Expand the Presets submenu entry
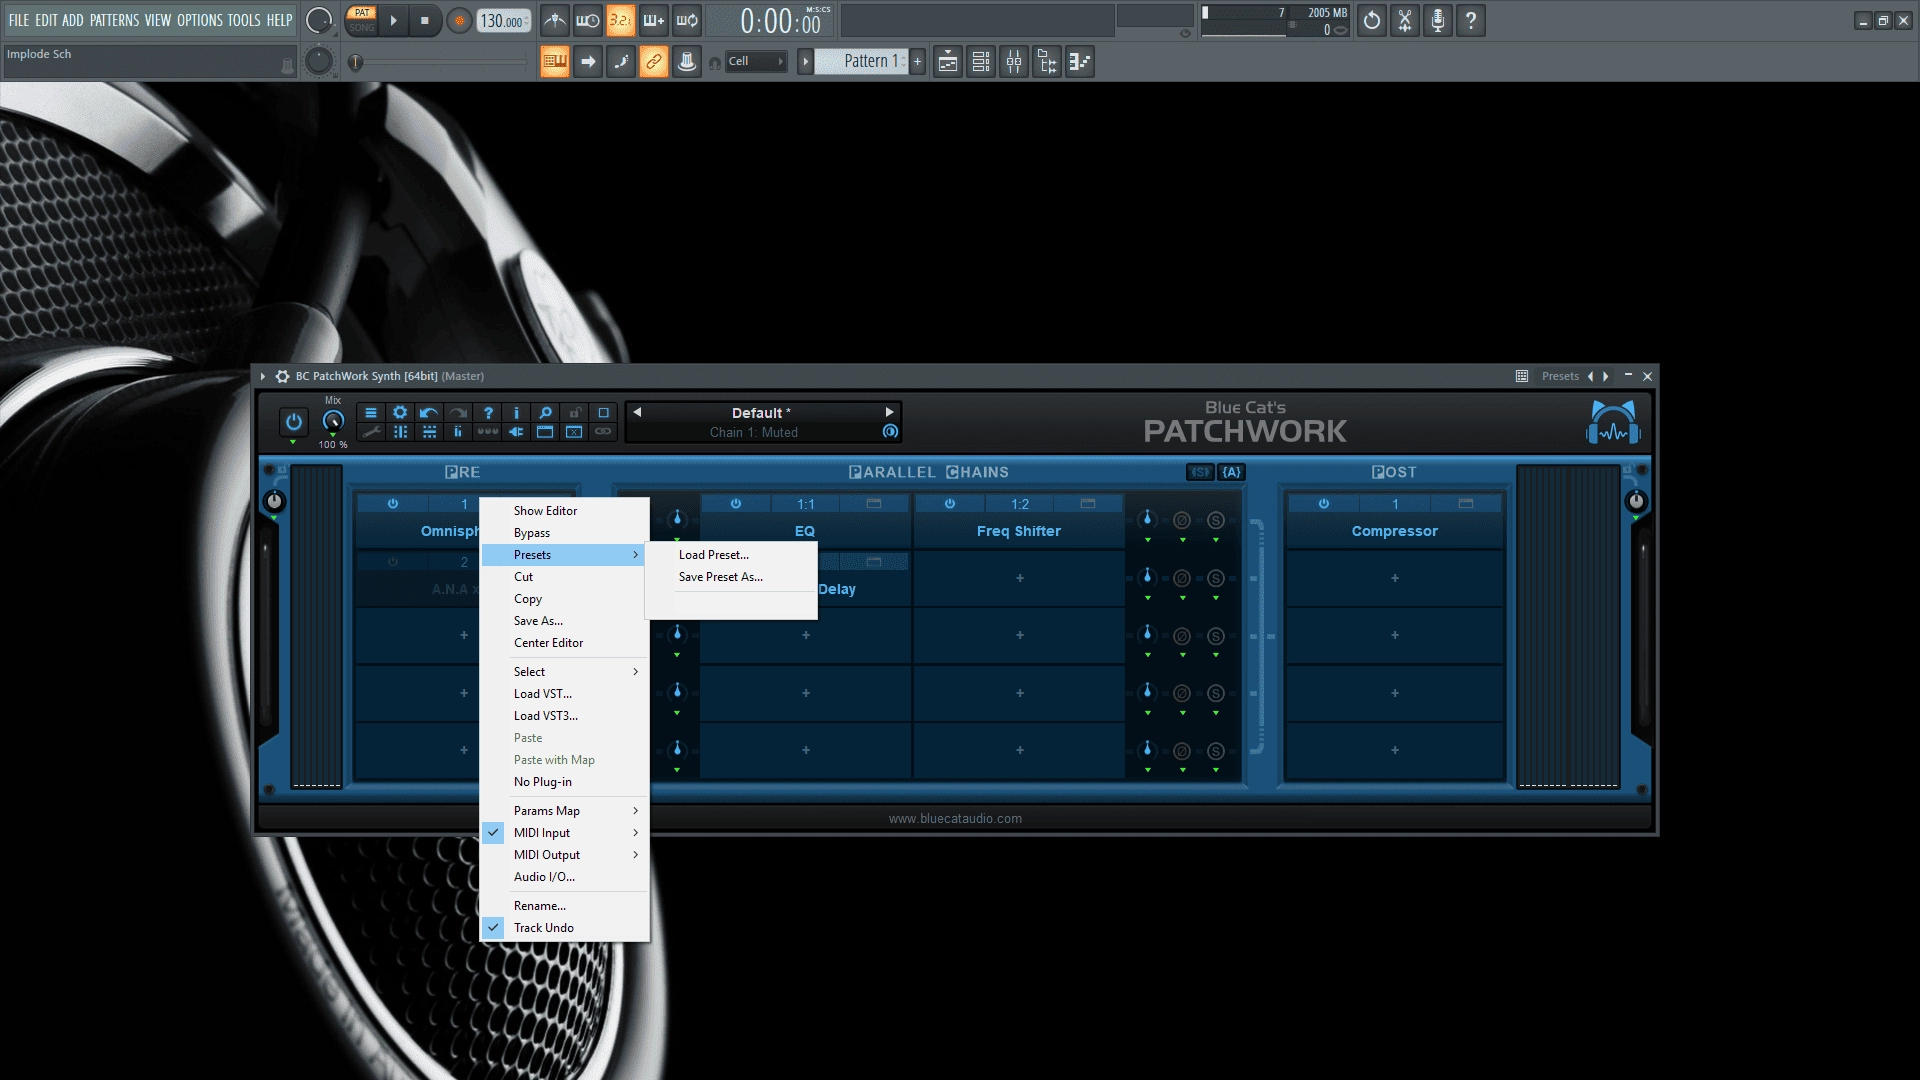This screenshot has width=1920, height=1080. [565, 555]
